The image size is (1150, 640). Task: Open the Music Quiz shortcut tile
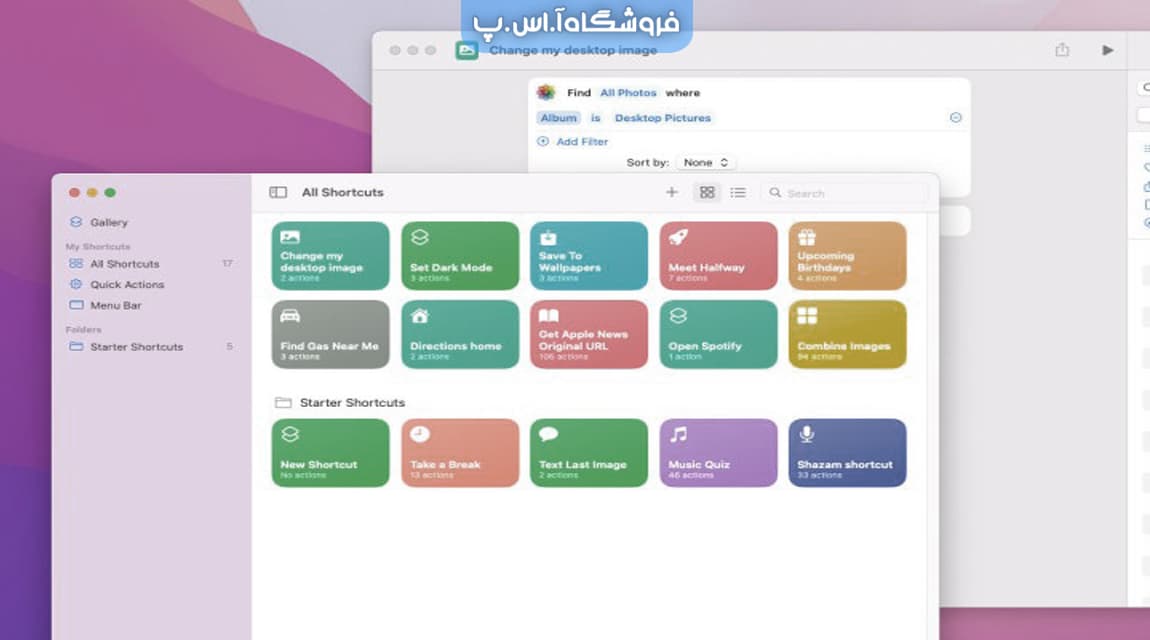pos(718,452)
